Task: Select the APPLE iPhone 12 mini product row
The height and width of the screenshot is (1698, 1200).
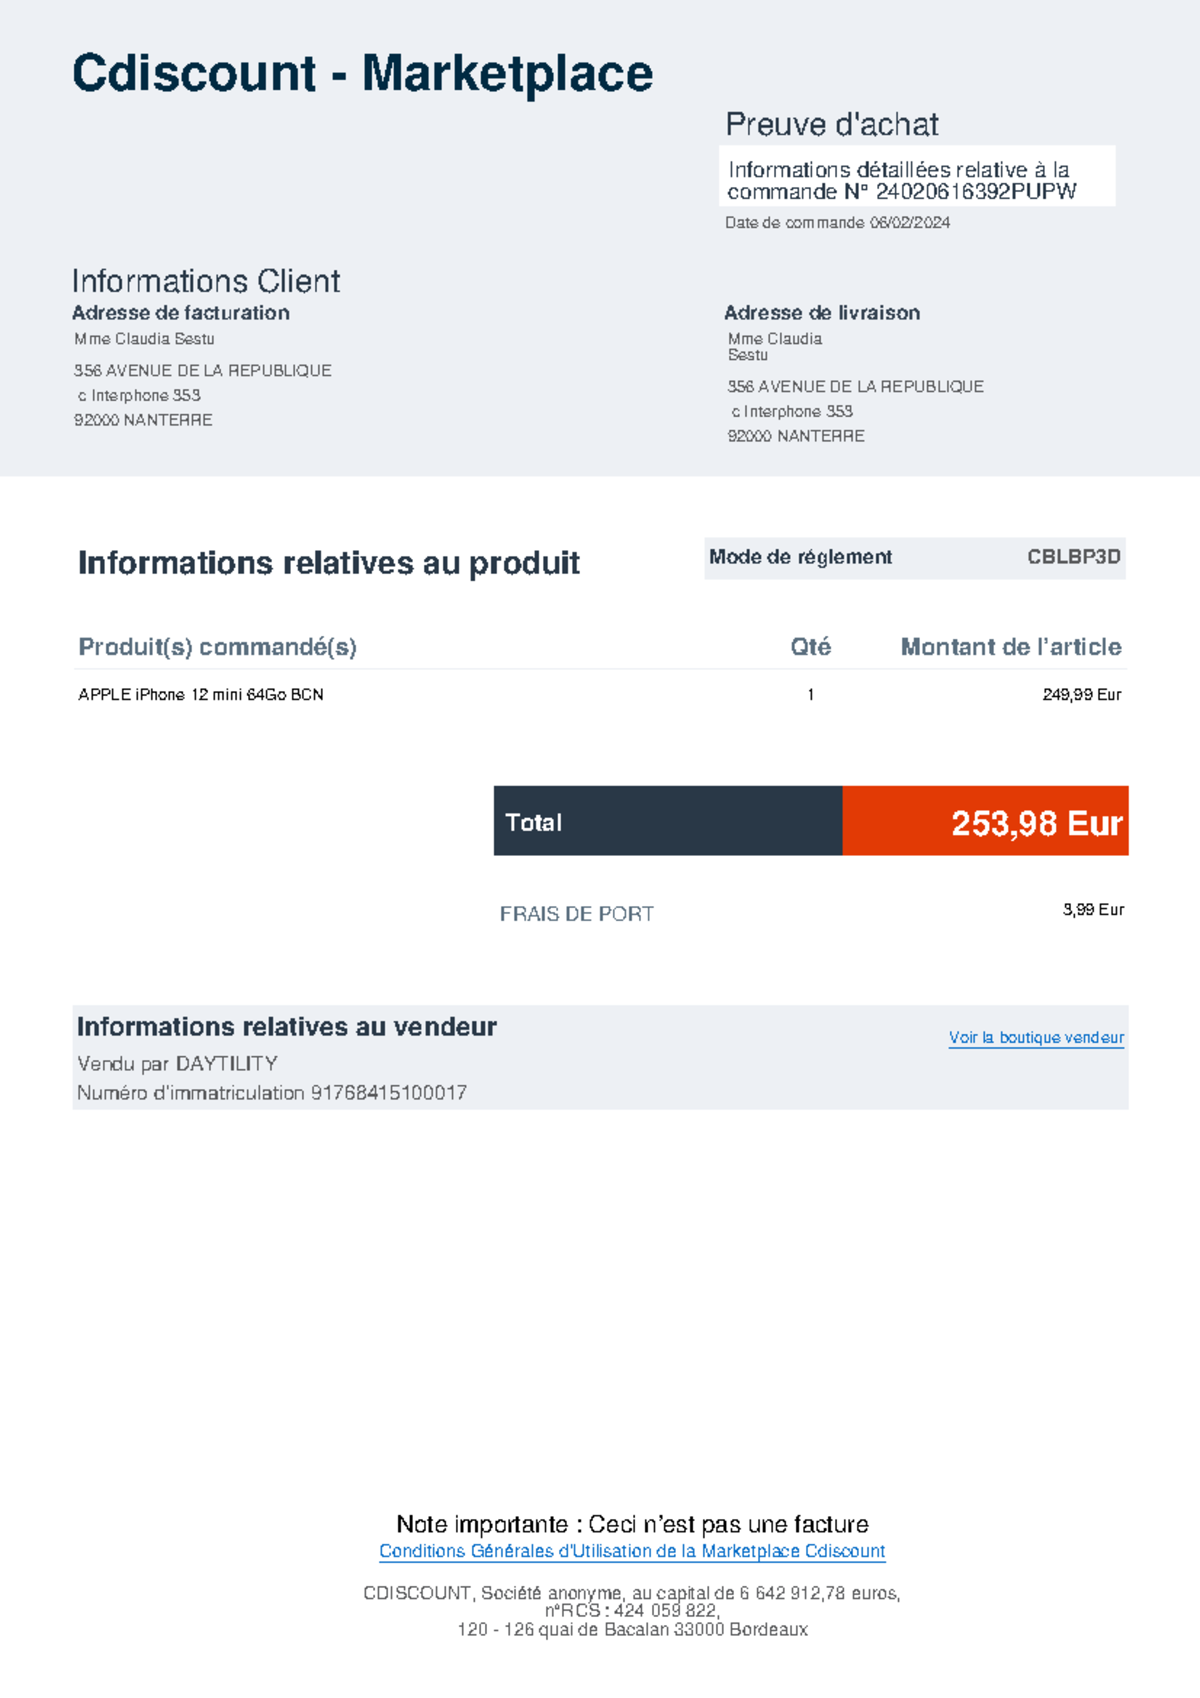Action: (201, 695)
